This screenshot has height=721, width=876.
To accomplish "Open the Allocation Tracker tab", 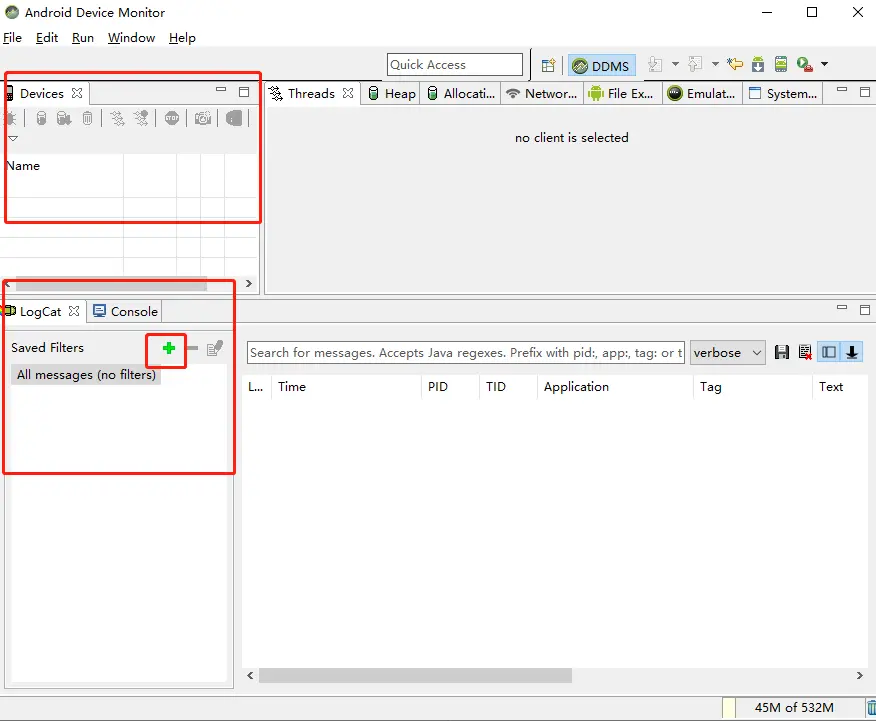I will click(x=461, y=93).
